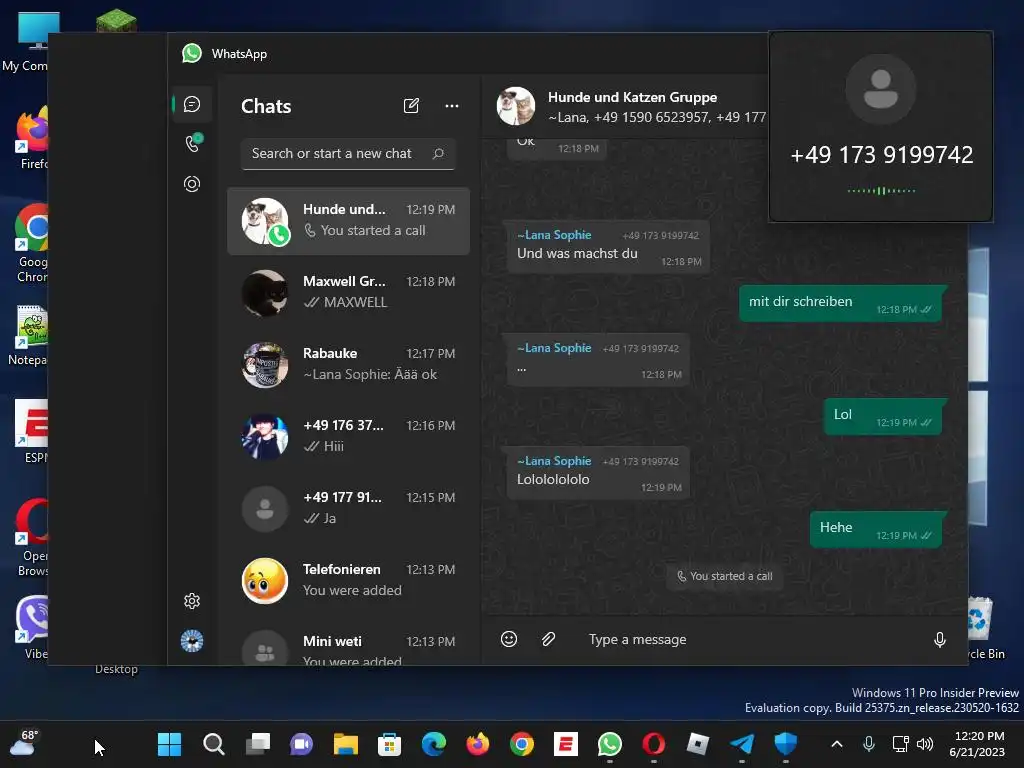The width and height of the screenshot is (1024, 768).
Task: Start a new chat with compose icon
Action: (411, 106)
